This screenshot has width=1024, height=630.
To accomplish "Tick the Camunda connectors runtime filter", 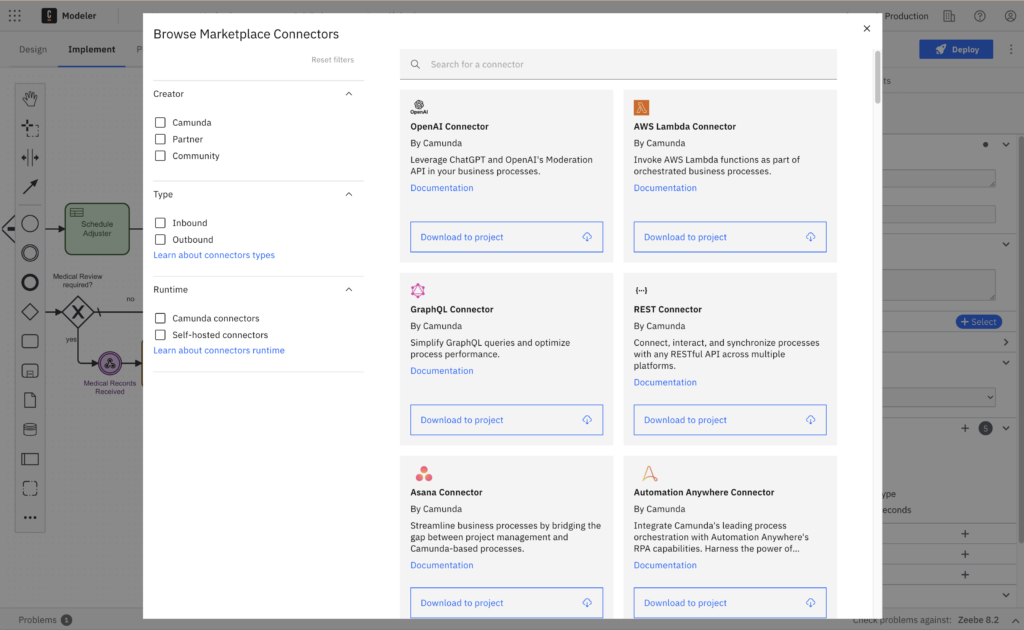I will click(160, 318).
